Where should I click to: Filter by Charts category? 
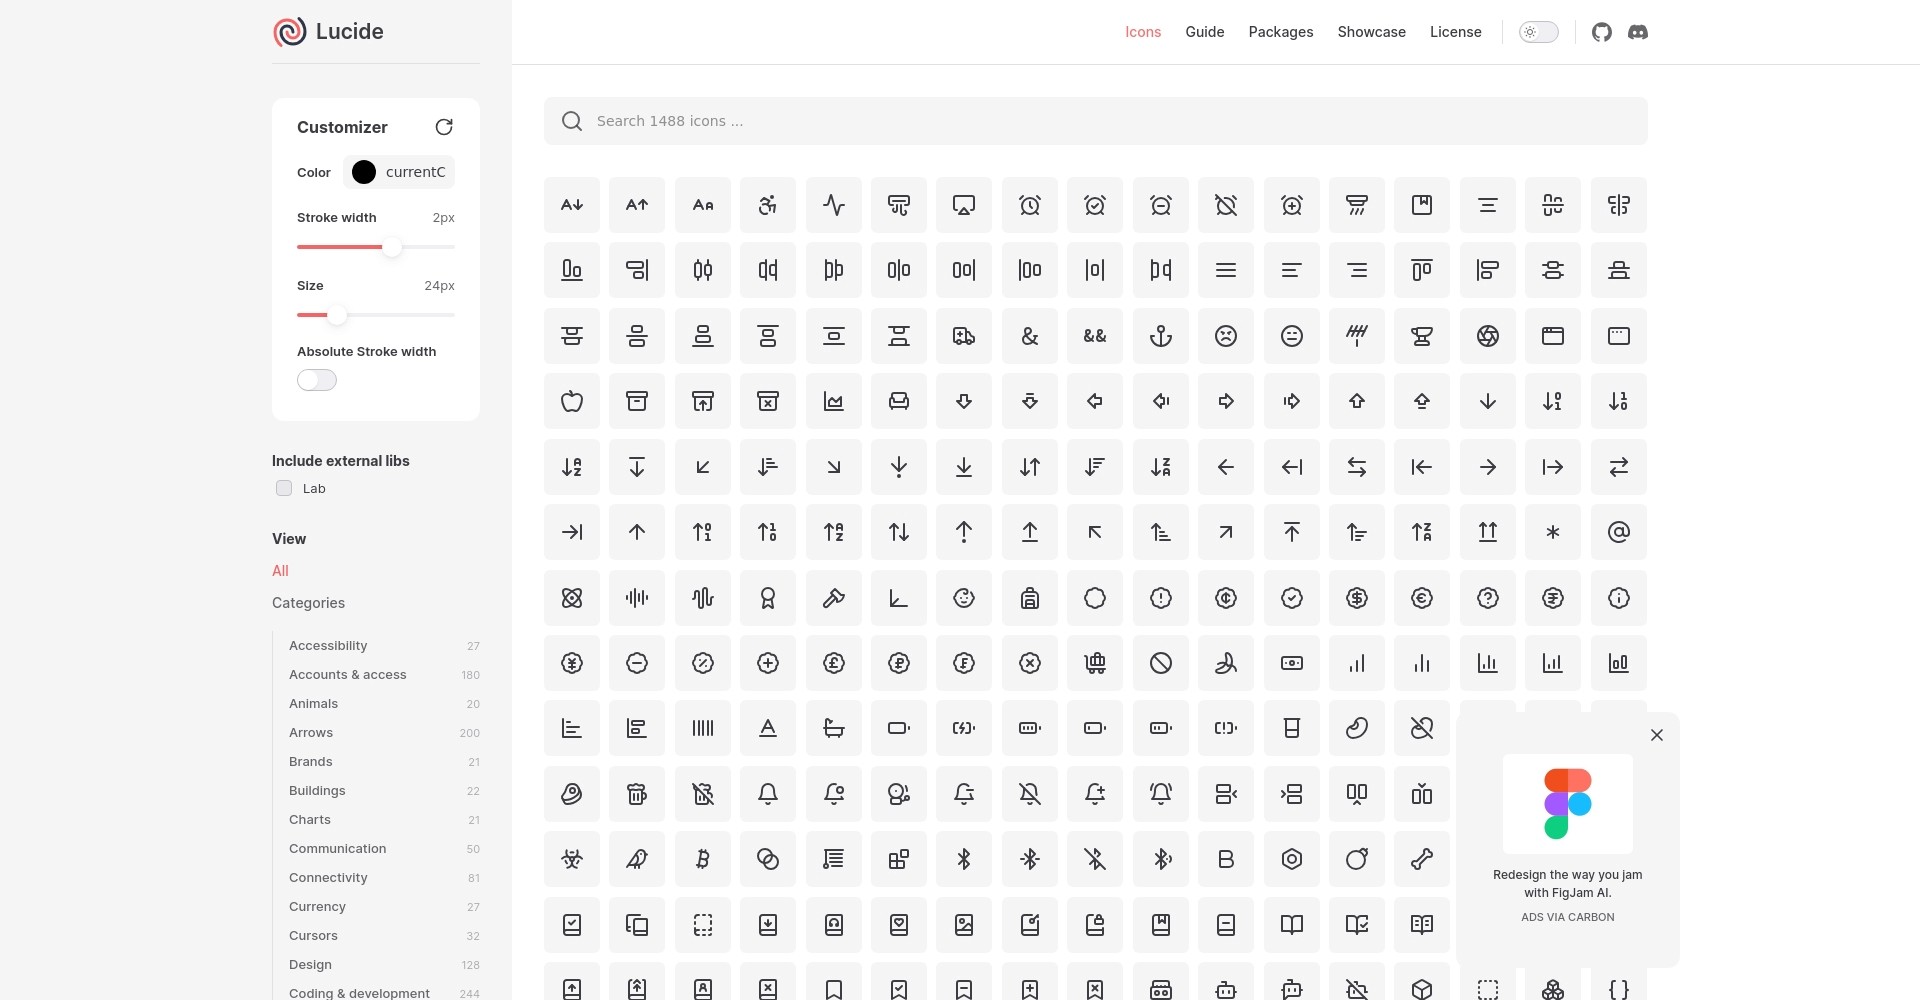coord(384,820)
